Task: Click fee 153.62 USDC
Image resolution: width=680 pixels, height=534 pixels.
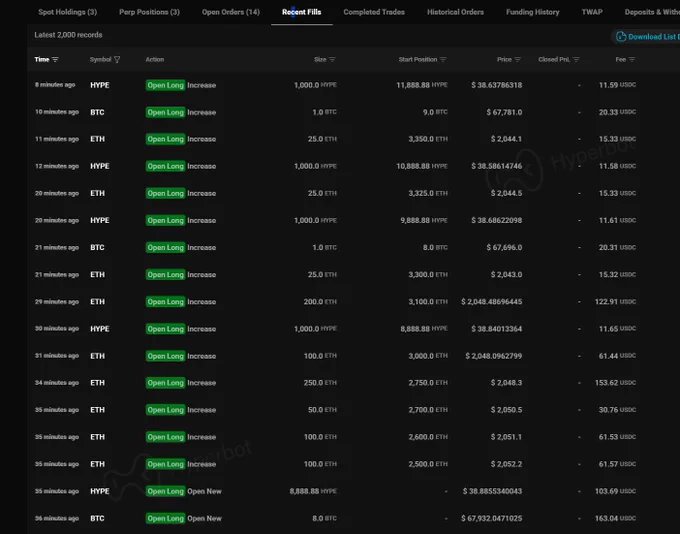Action: coord(615,383)
